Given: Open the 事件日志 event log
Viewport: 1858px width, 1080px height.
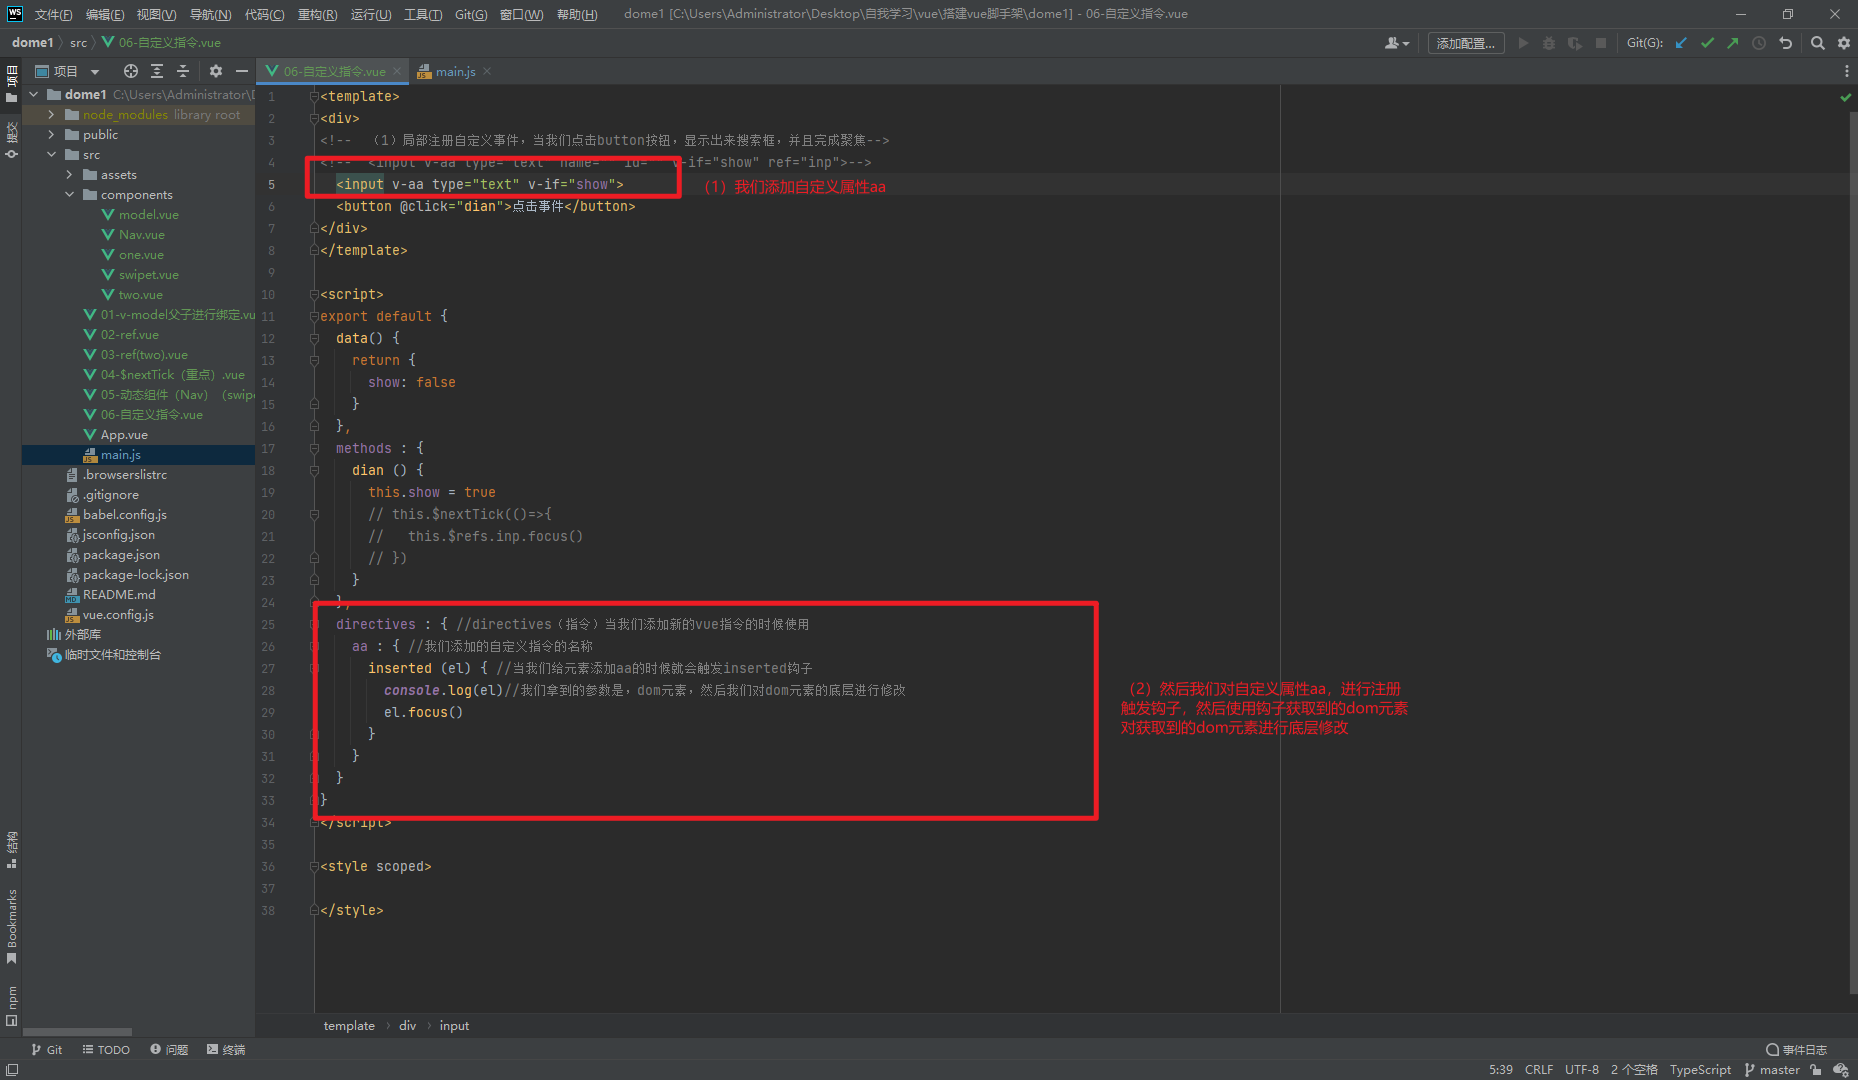Looking at the screenshot, I should pos(1797,1049).
